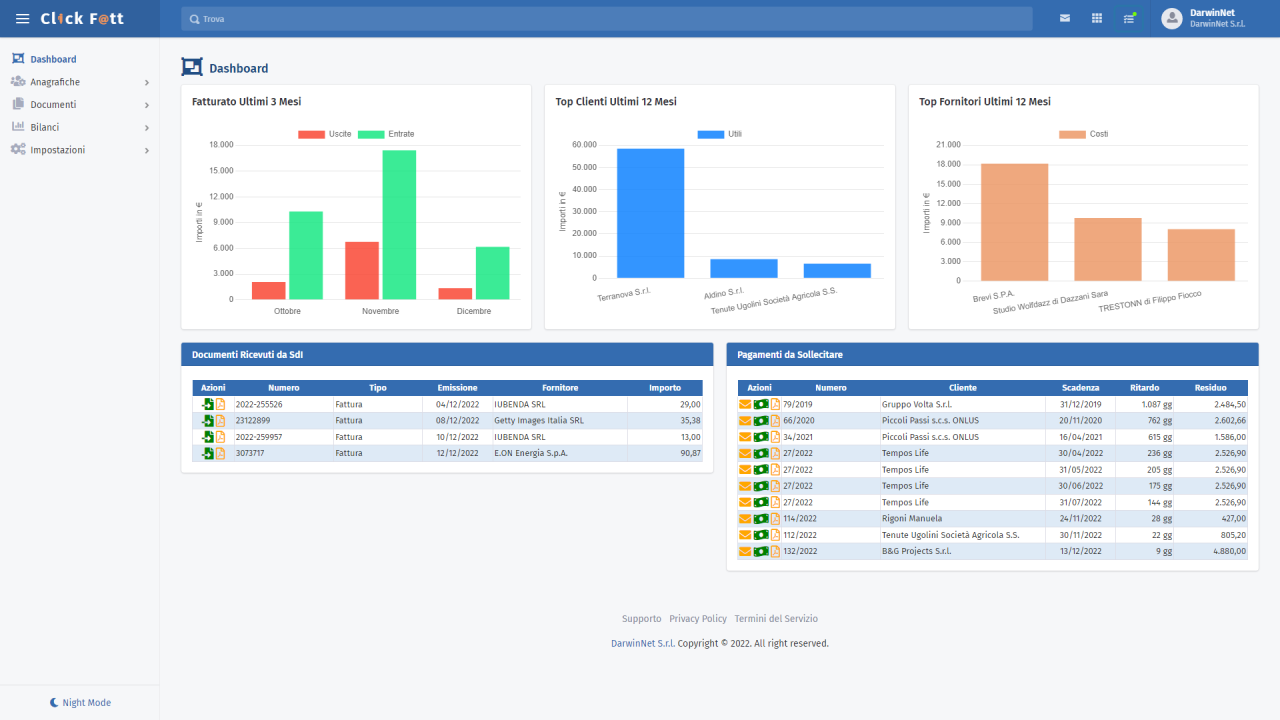Sort payments table by Ritardo header
This screenshot has width=1280, height=720.
click(1145, 388)
